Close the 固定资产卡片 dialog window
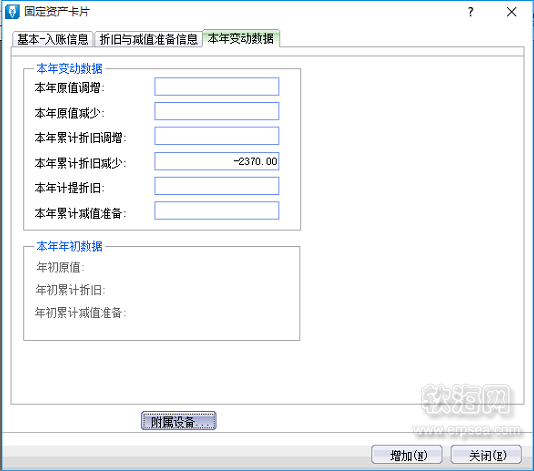The height and width of the screenshot is (471, 534). coord(511,12)
